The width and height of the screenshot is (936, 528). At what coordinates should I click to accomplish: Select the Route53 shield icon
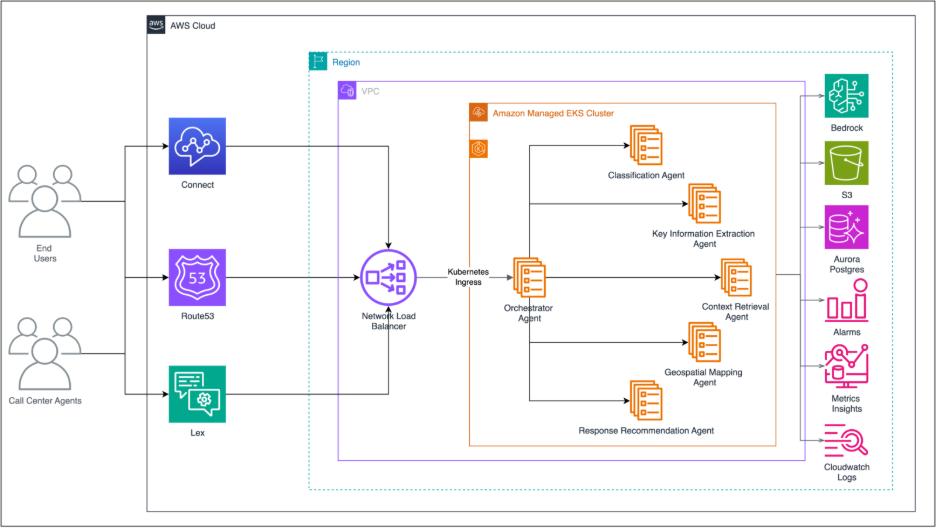(x=197, y=277)
